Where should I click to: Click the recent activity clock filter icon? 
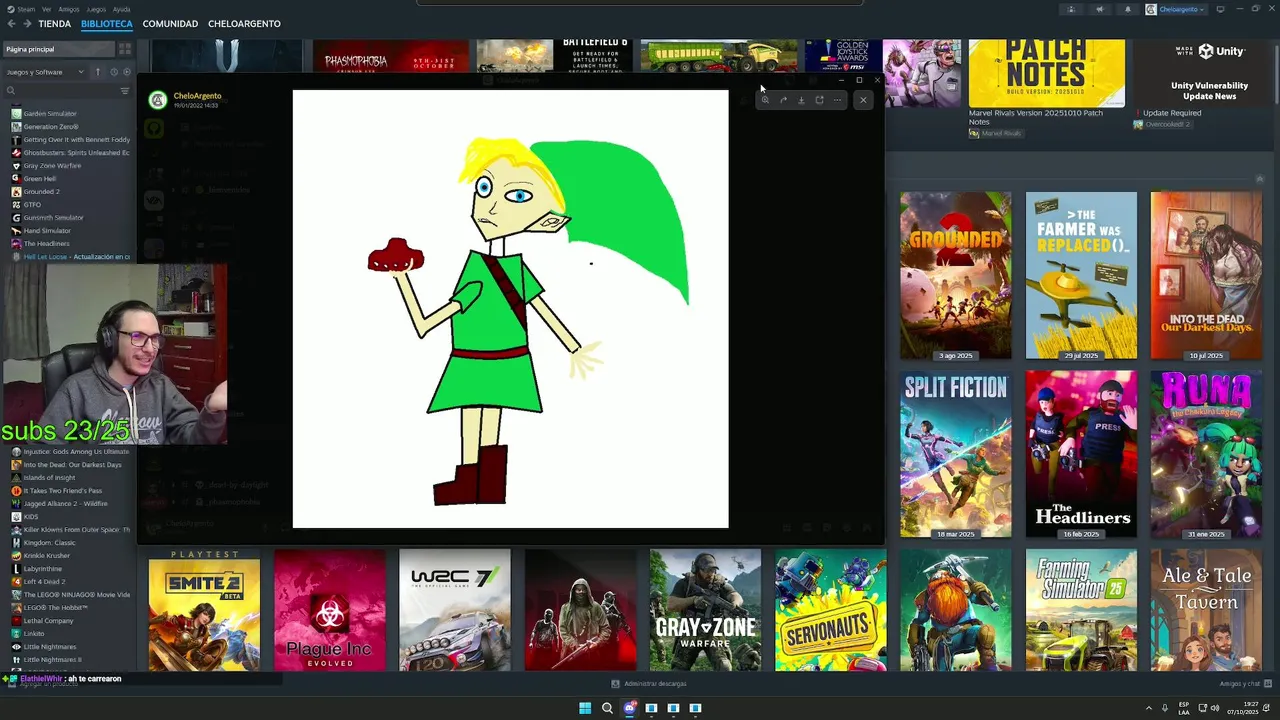click(113, 72)
